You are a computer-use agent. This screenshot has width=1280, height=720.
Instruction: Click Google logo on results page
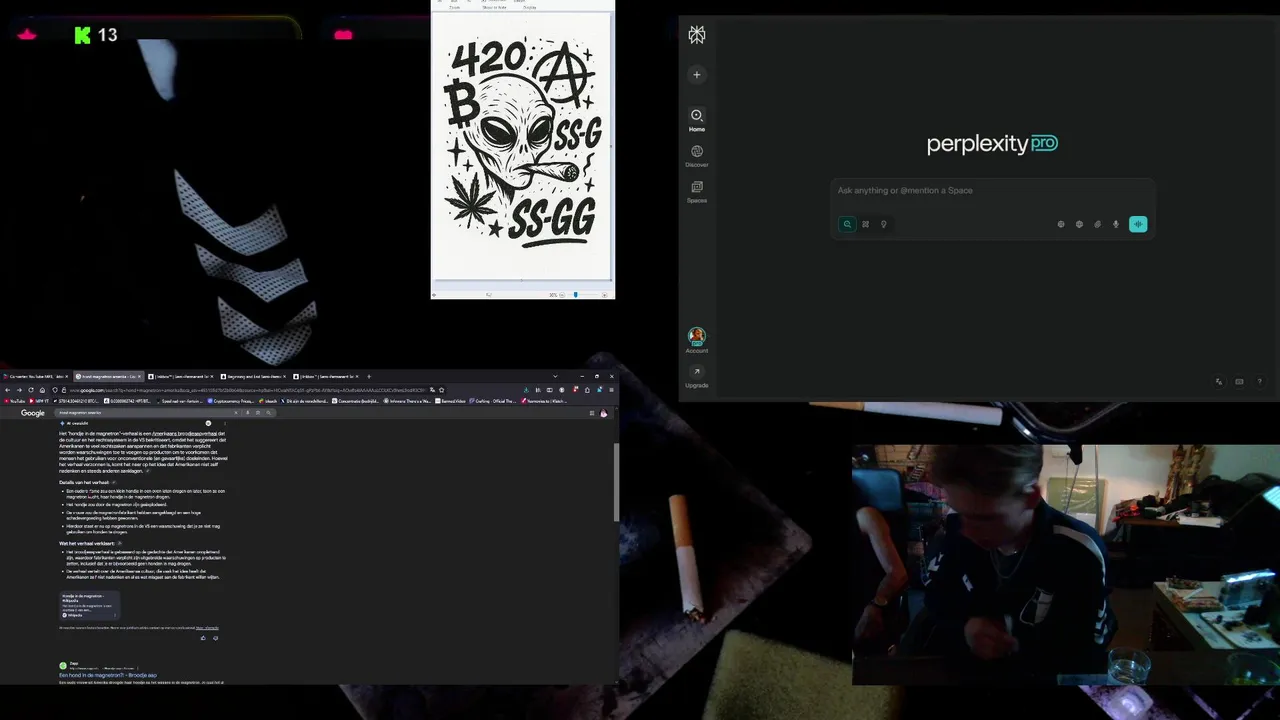pos(33,413)
